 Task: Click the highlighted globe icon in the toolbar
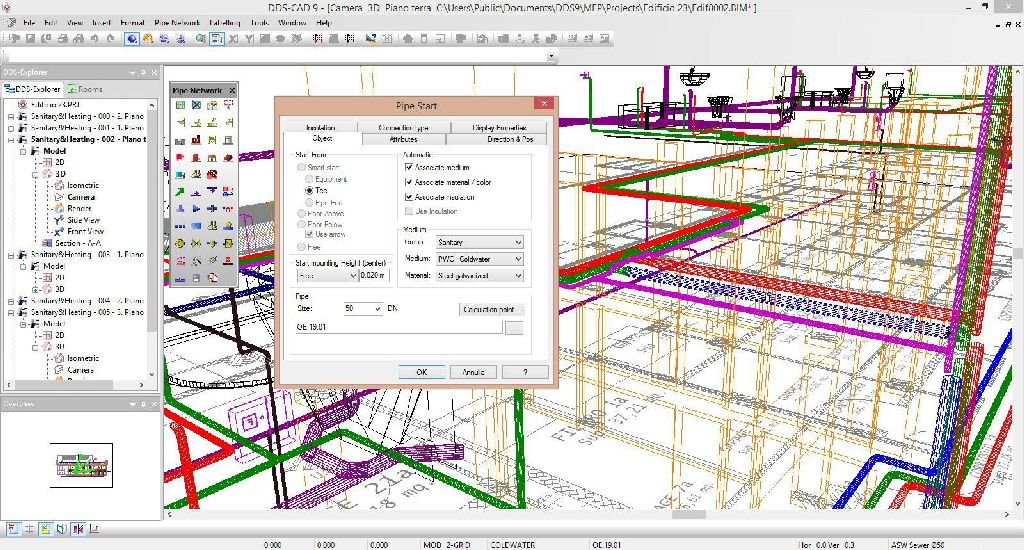[x=132, y=39]
